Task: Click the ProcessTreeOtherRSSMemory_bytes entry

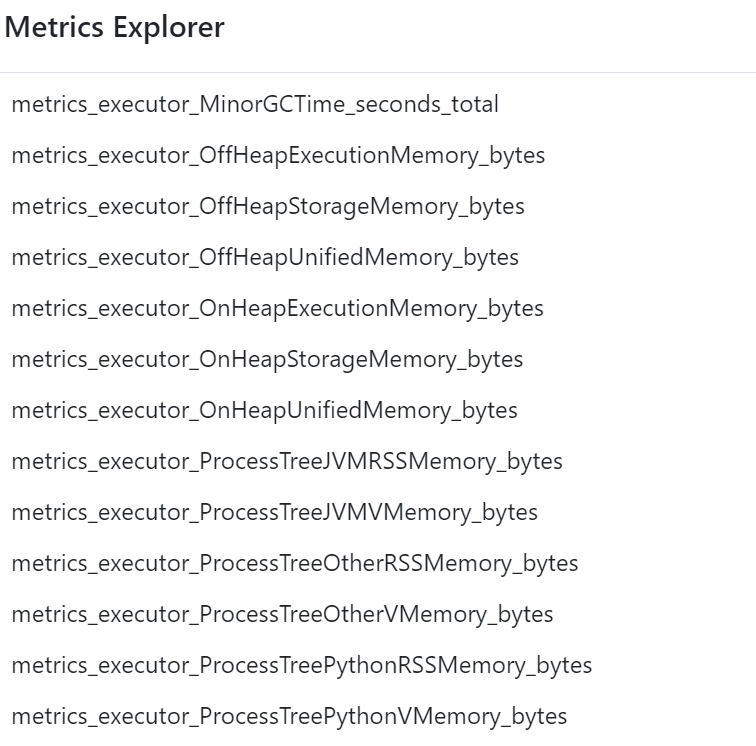Action: [x=294, y=563]
